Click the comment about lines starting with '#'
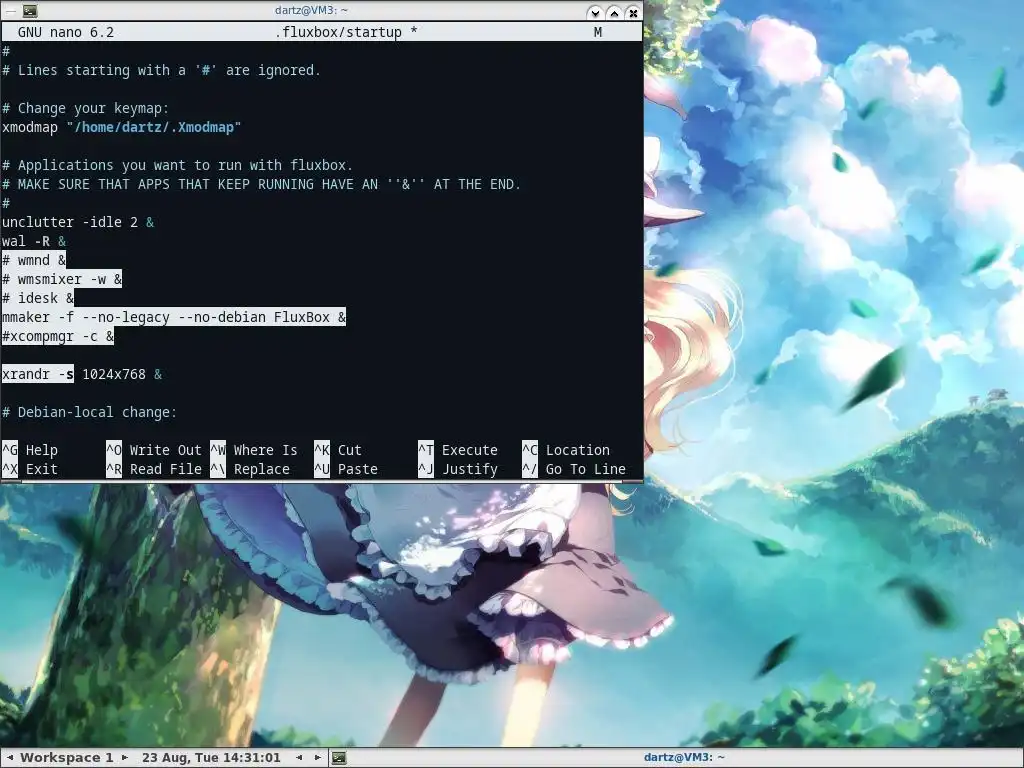Viewport: 1024px width, 768px height. [x=161, y=71]
